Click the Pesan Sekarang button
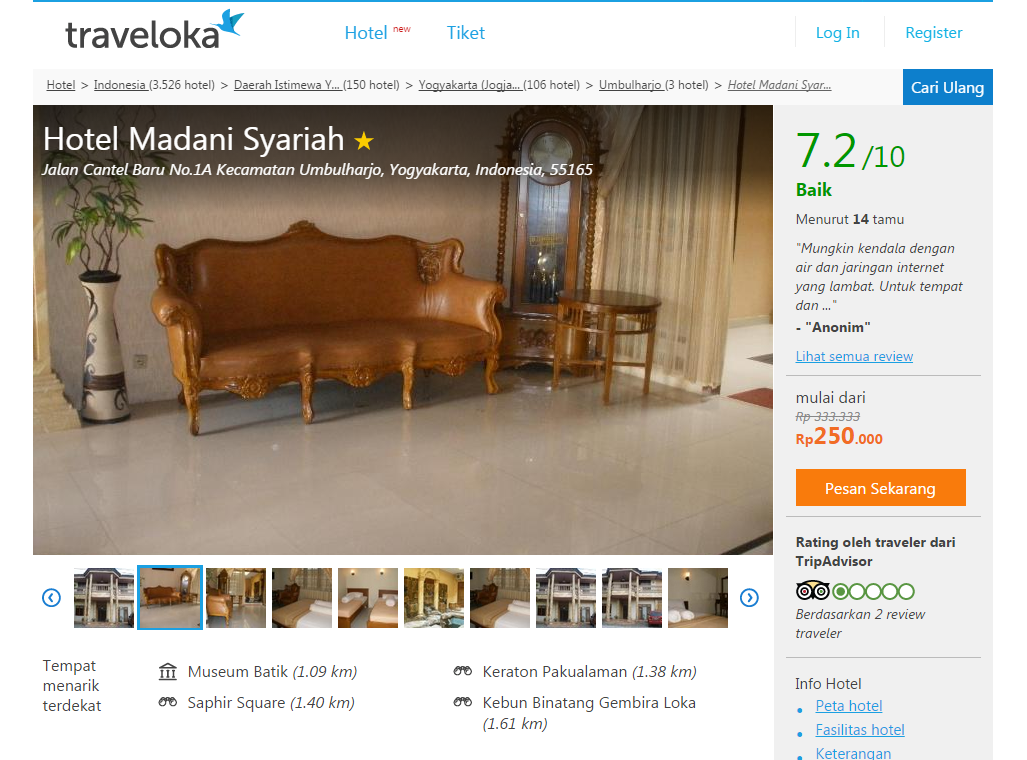Image resolution: width=1027 pixels, height=760 pixels. pos(880,487)
